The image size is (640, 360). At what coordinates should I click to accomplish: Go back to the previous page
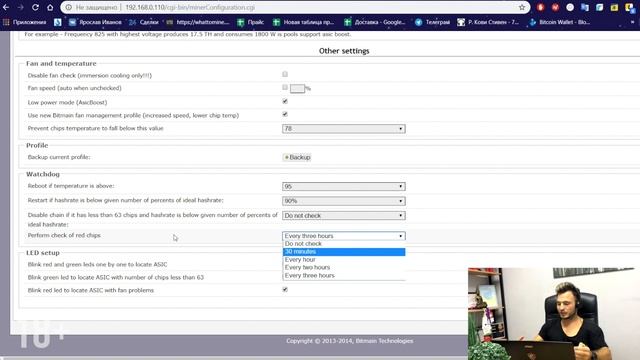(6, 7)
